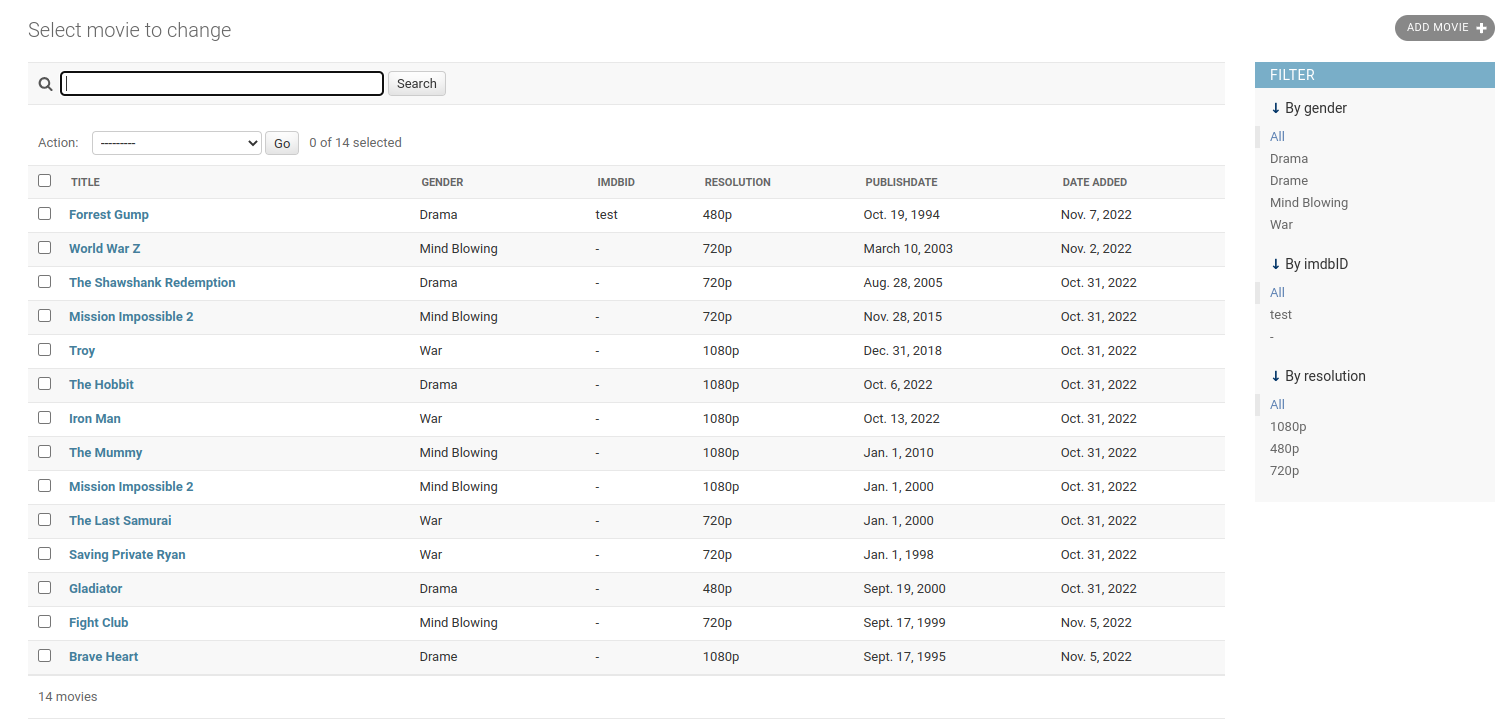Sort by the Publishdate column header
This screenshot has height=719, width=1501.
pos(901,182)
